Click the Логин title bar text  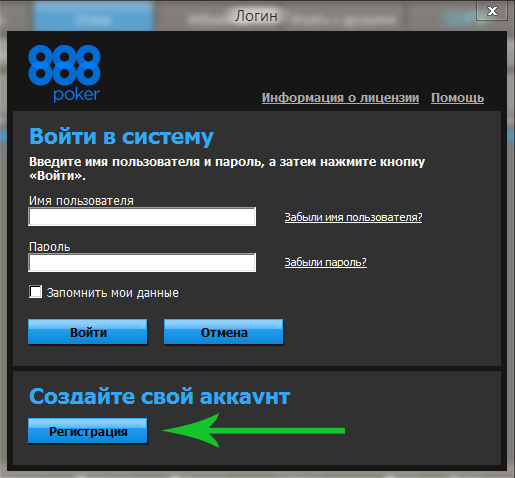point(256,16)
